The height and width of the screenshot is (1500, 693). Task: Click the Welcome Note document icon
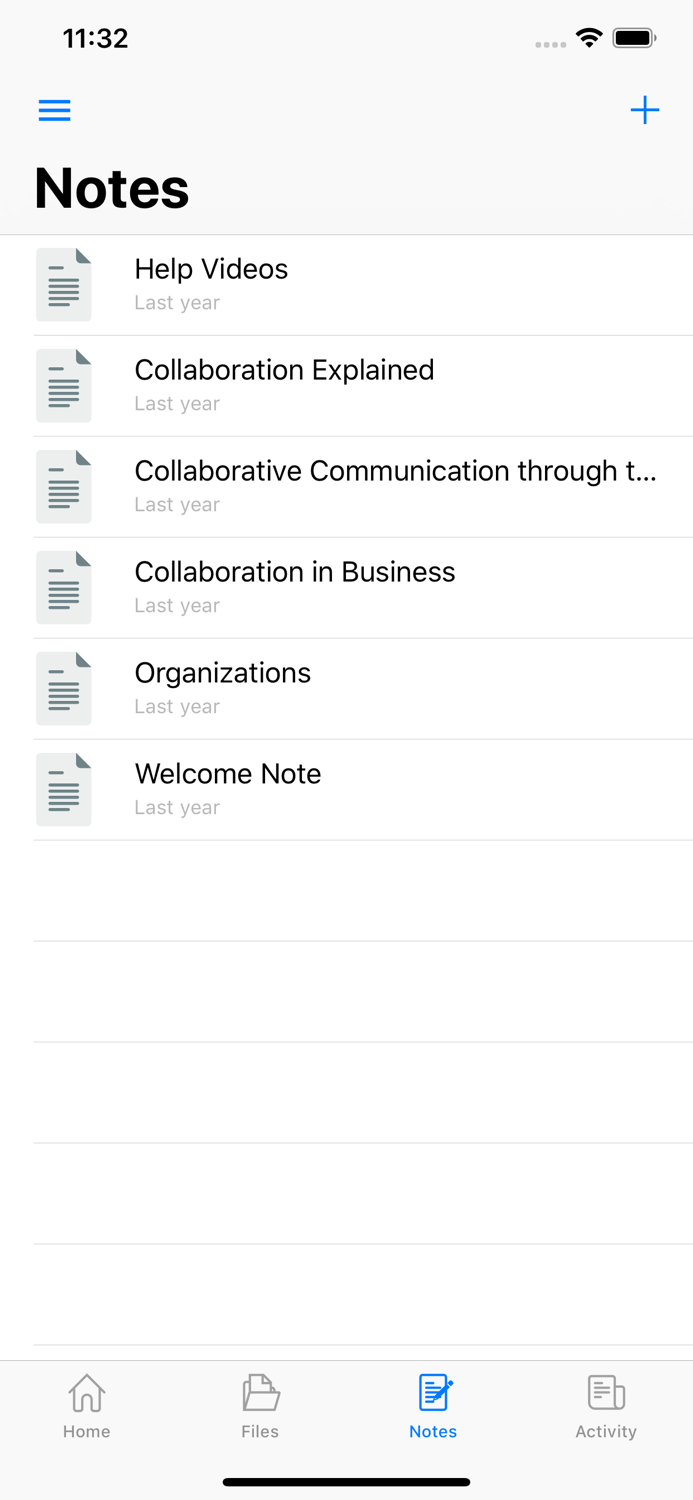pyautogui.click(x=64, y=790)
